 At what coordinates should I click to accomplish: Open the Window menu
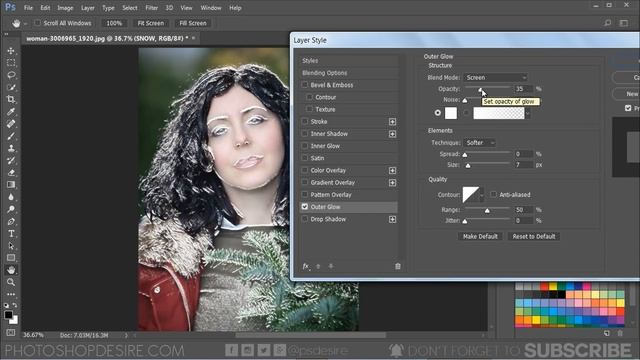click(x=211, y=8)
